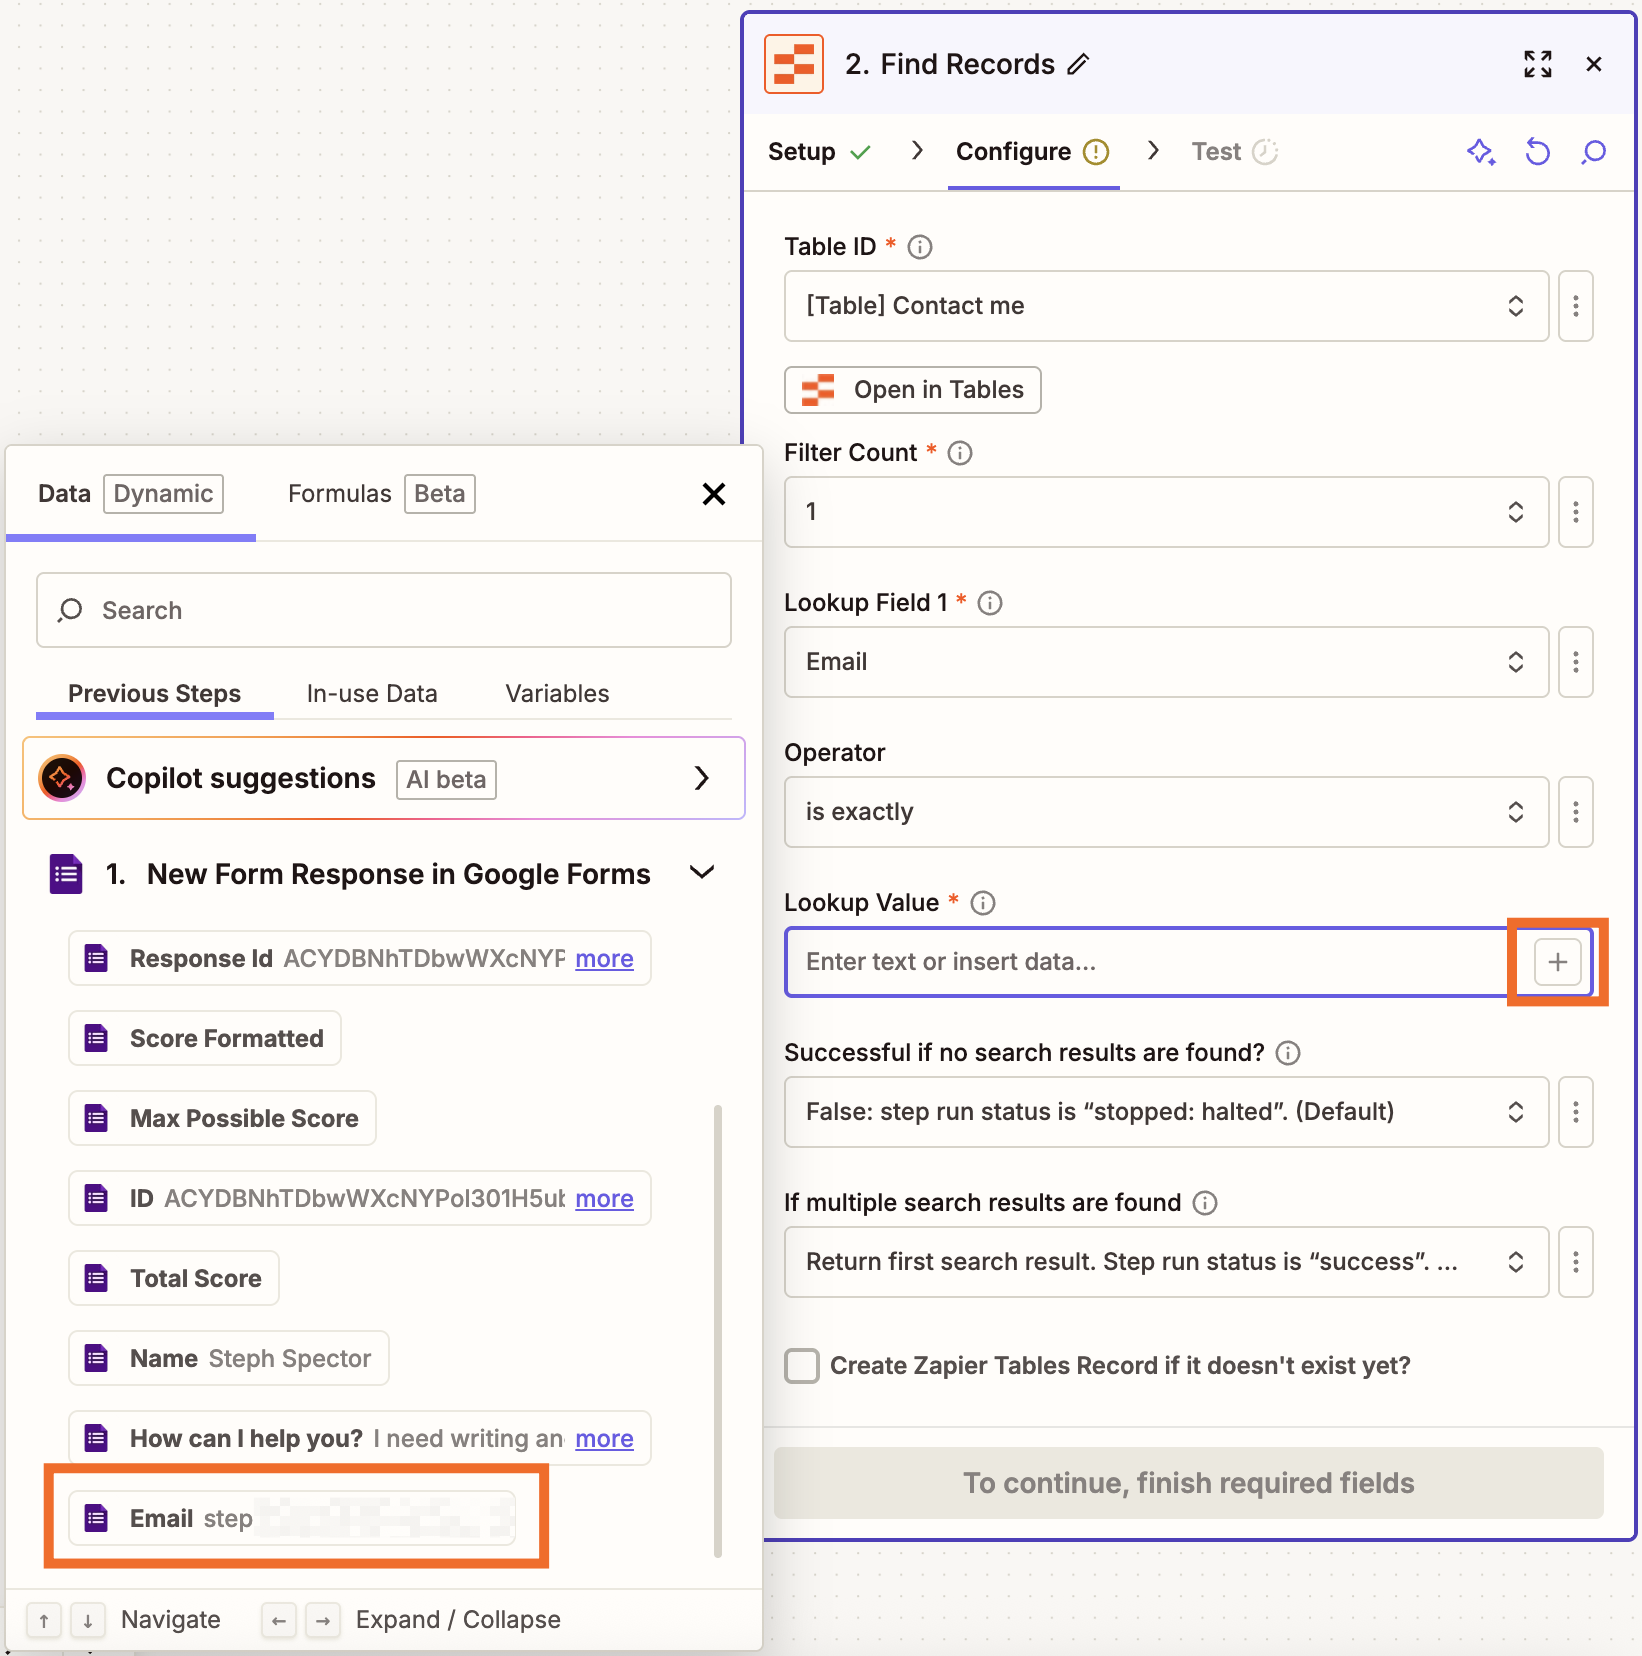Enable Create Zapier Tables Record checkbox
The width and height of the screenshot is (1642, 1656).
[801, 1366]
